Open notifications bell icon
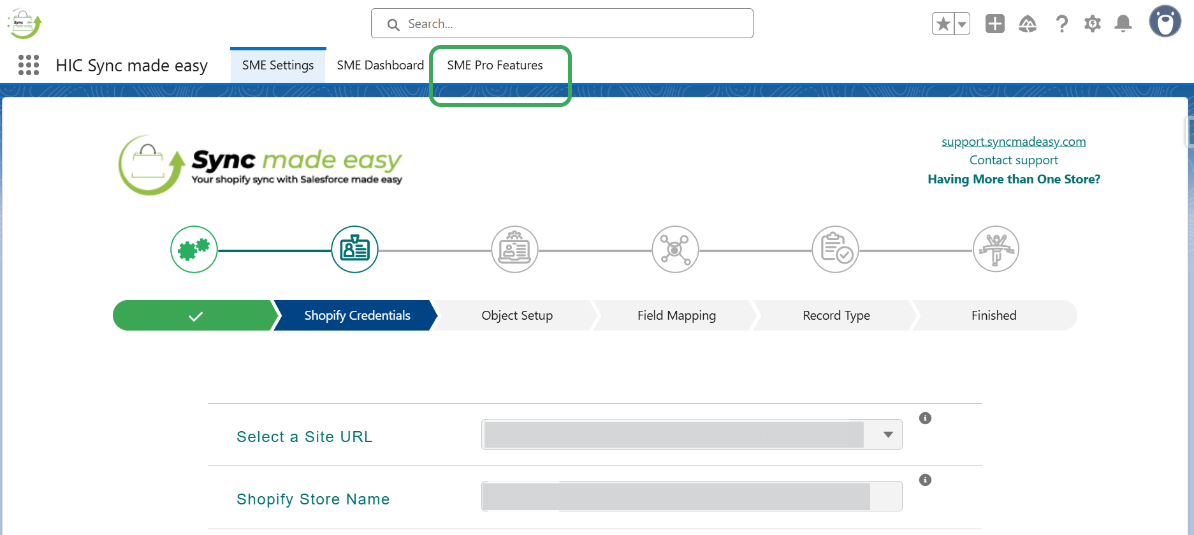The height and width of the screenshot is (535, 1194). pyautogui.click(x=1123, y=24)
